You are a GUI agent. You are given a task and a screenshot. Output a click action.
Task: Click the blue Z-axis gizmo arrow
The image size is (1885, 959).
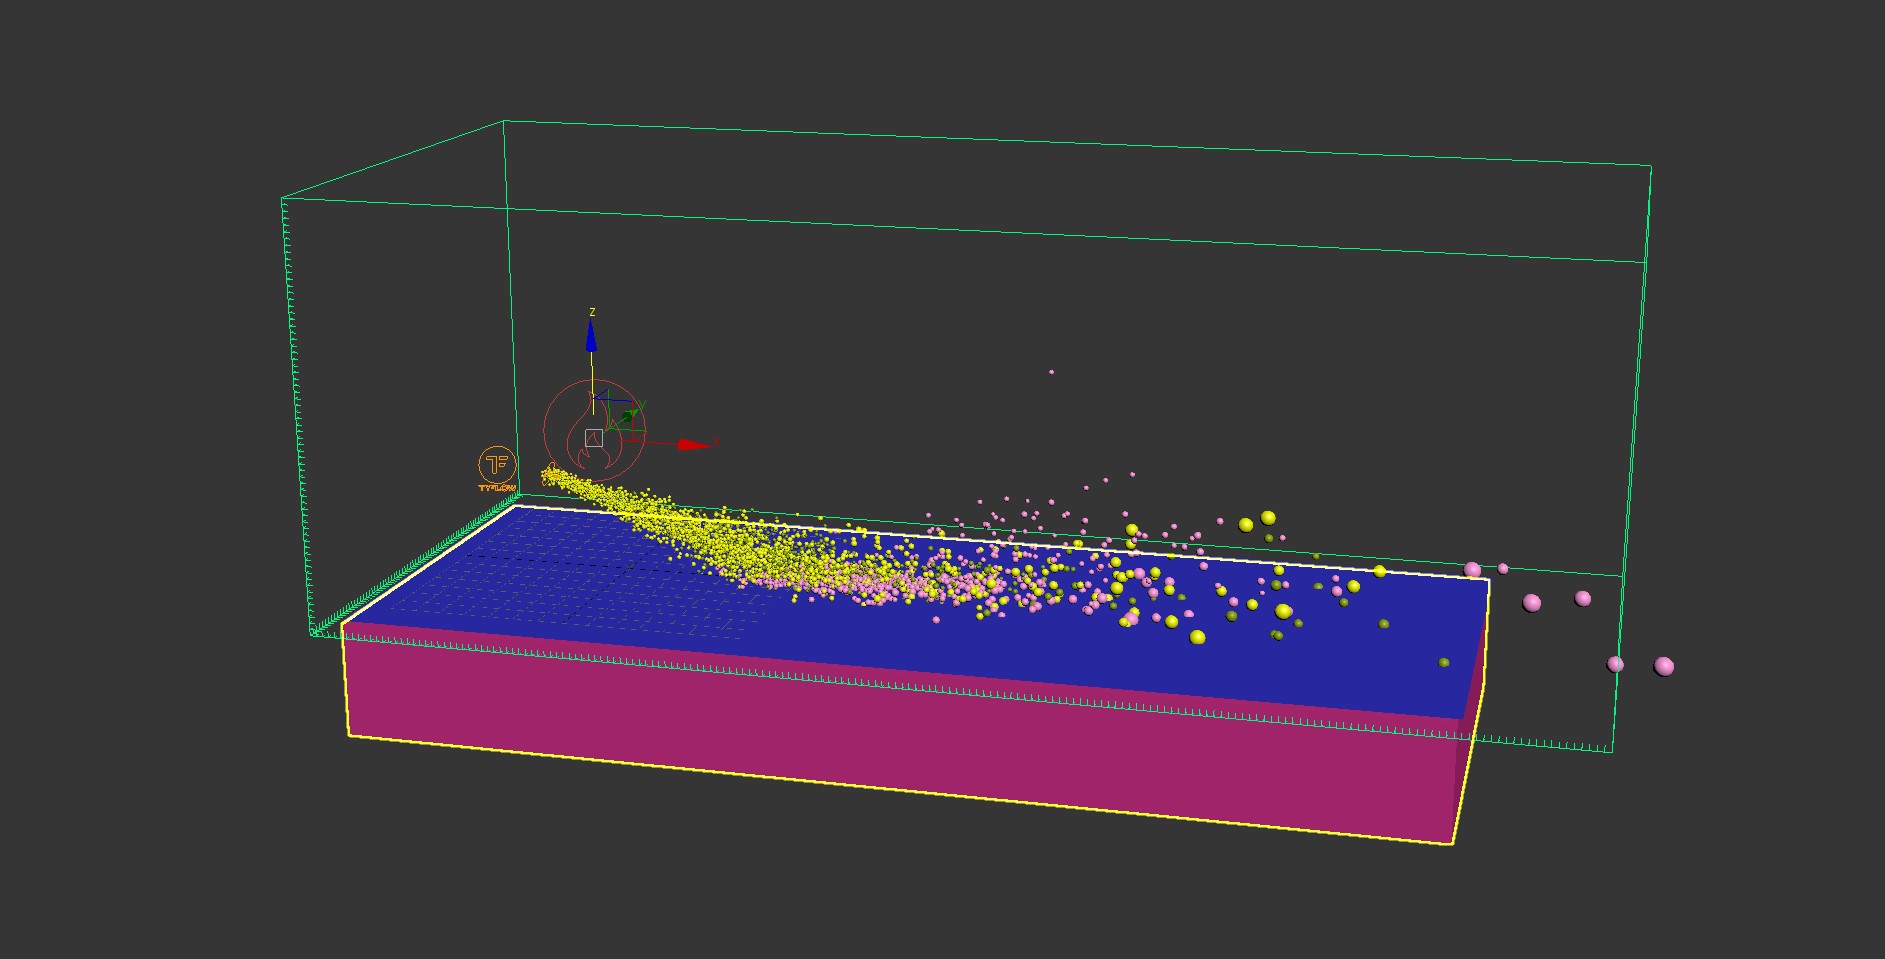591,338
